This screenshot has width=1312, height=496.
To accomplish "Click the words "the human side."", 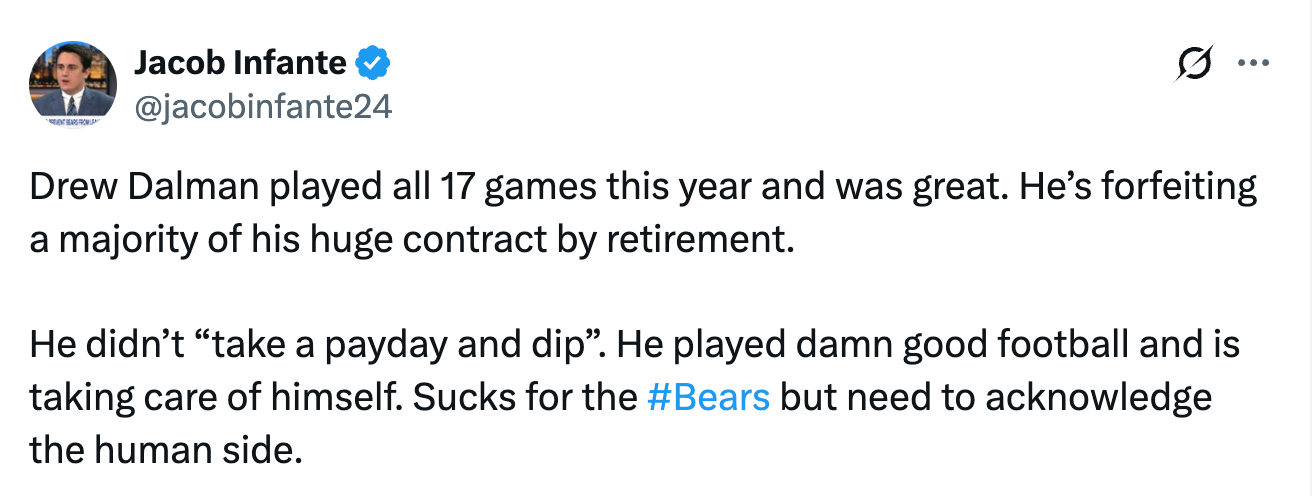I will (165, 448).
